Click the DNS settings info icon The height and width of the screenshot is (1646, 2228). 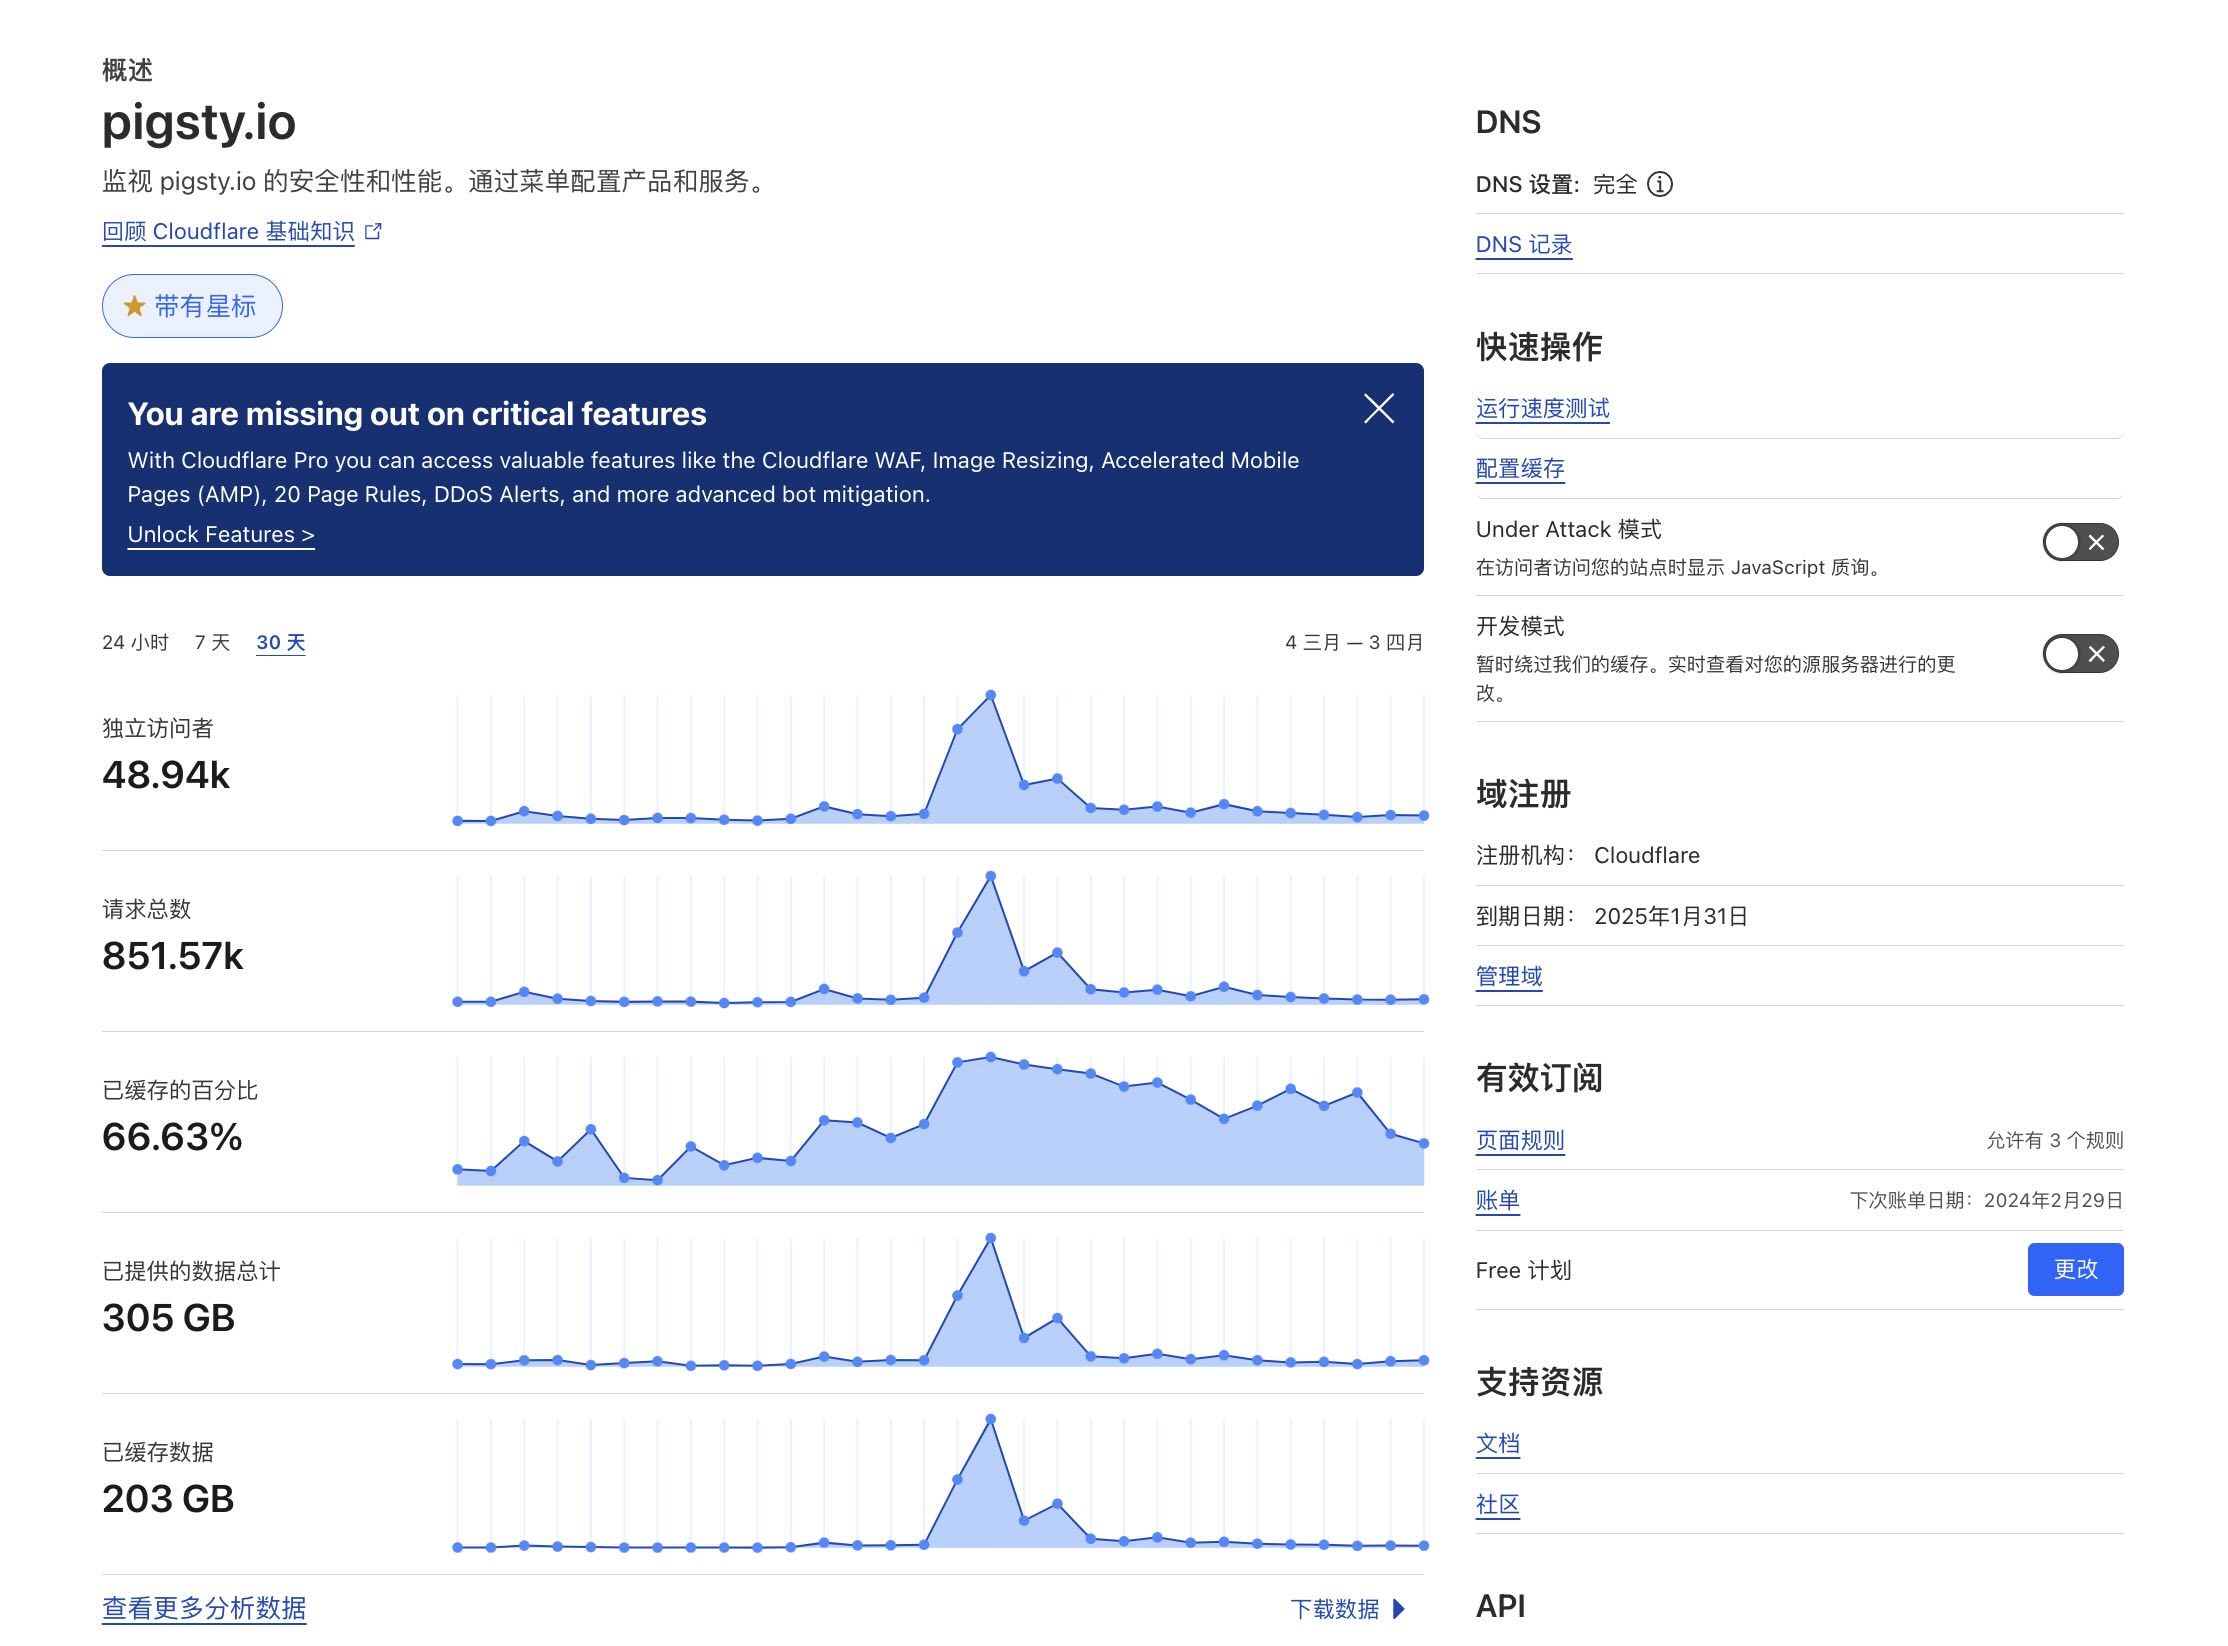pyautogui.click(x=1659, y=184)
